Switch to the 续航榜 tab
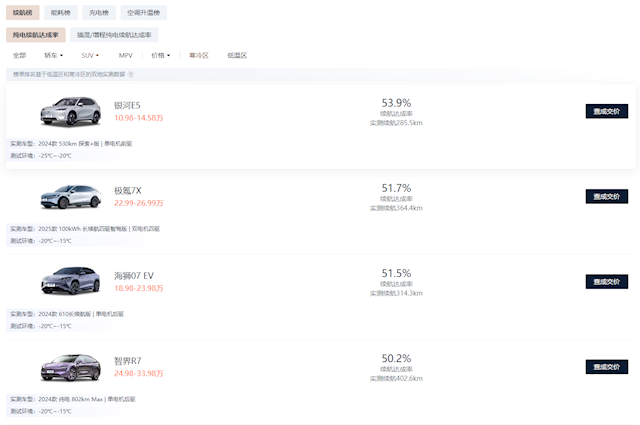Viewport: 640px width, 425px height. tap(22, 13)
